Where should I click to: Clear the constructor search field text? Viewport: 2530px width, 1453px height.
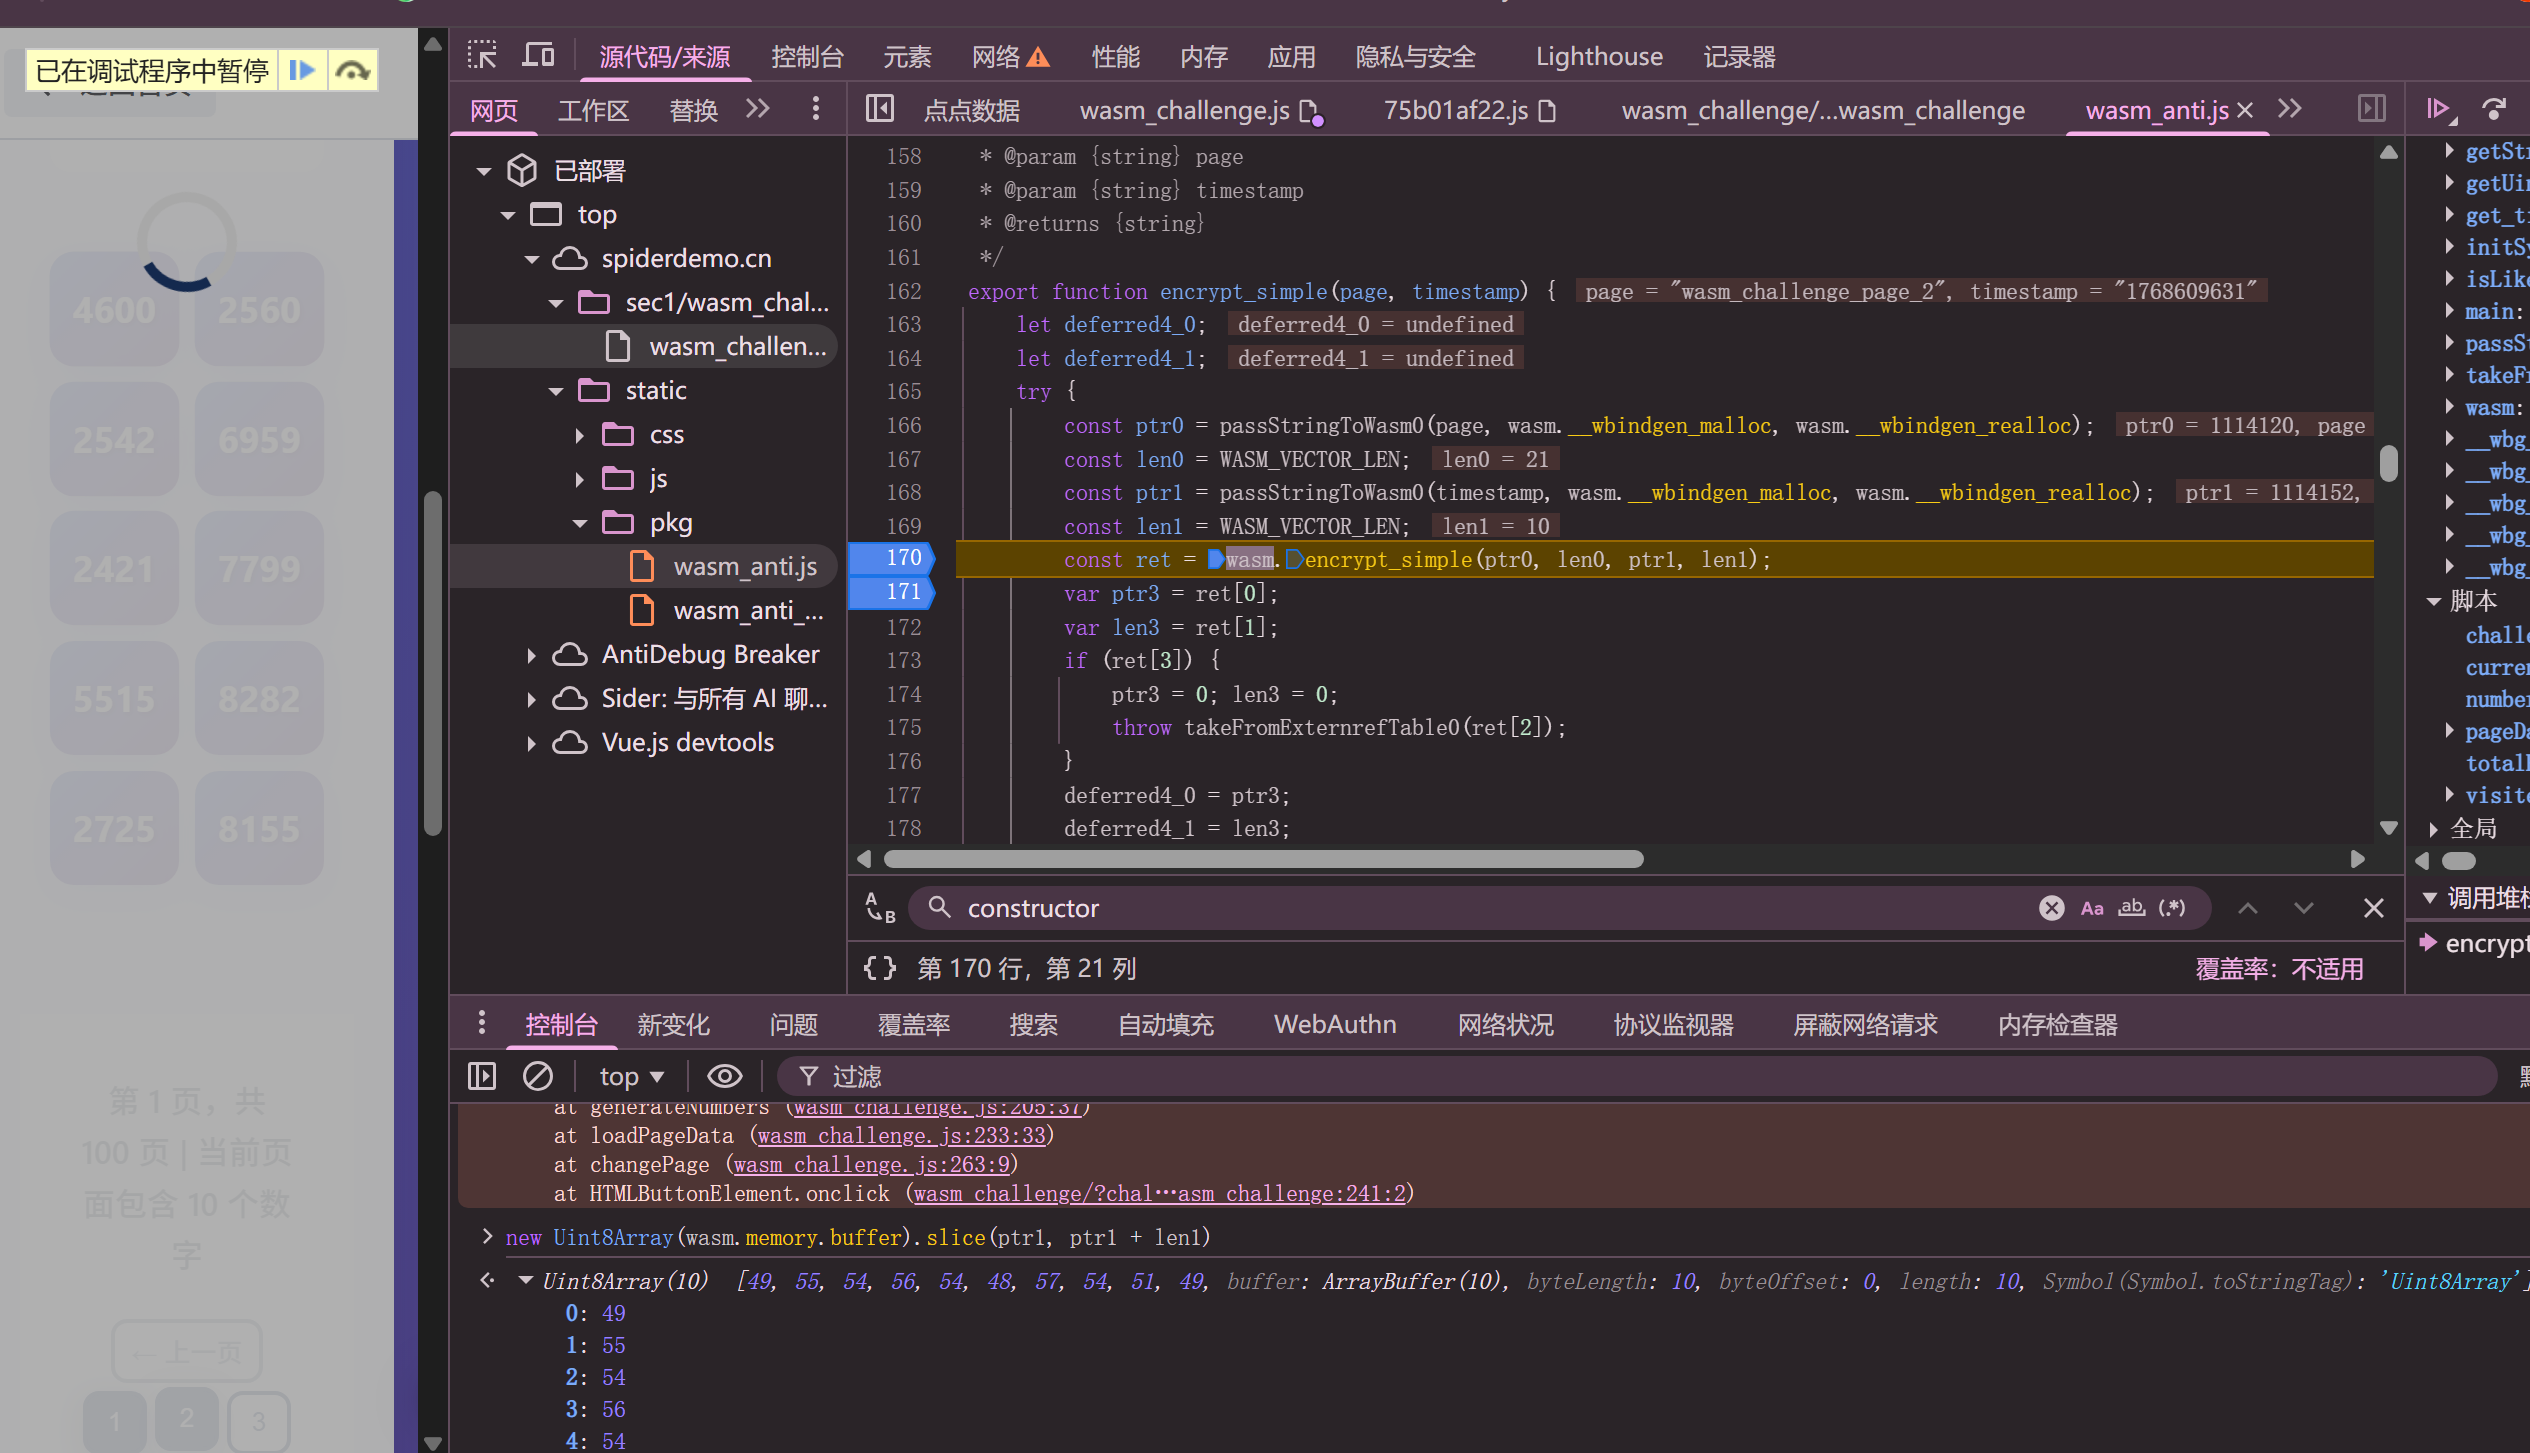click(x=2051, y=907)
